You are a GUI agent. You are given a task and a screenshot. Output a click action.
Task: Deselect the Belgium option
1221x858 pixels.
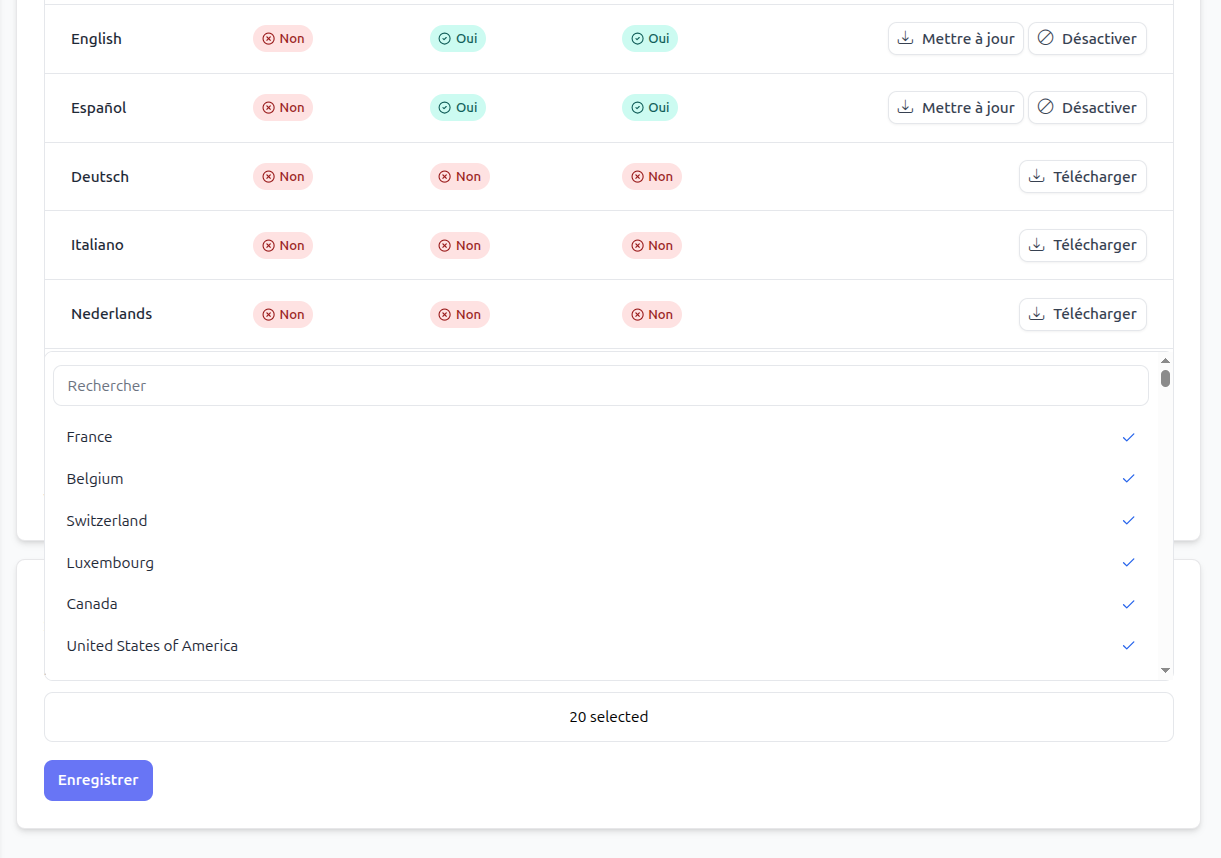point(601,479)
